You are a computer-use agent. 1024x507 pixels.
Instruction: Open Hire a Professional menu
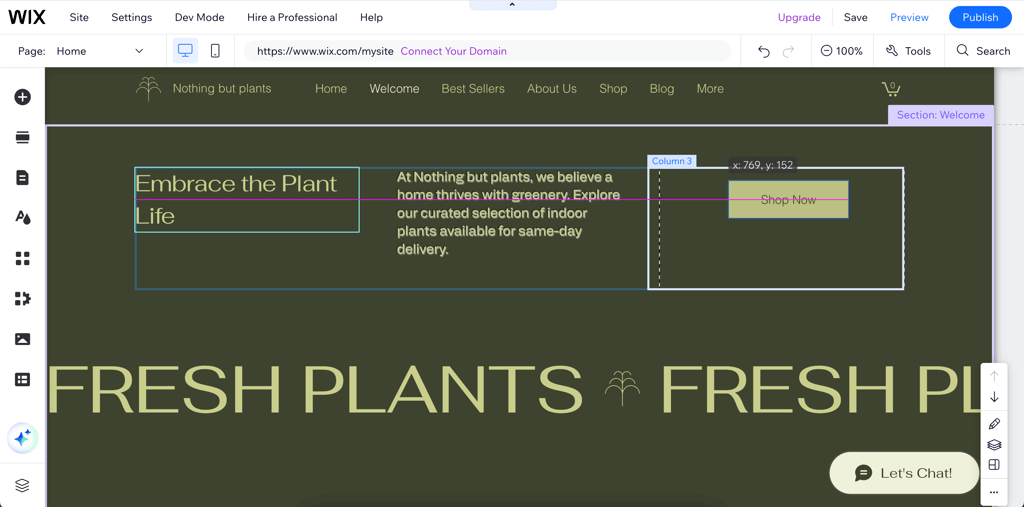click(292, 17)
